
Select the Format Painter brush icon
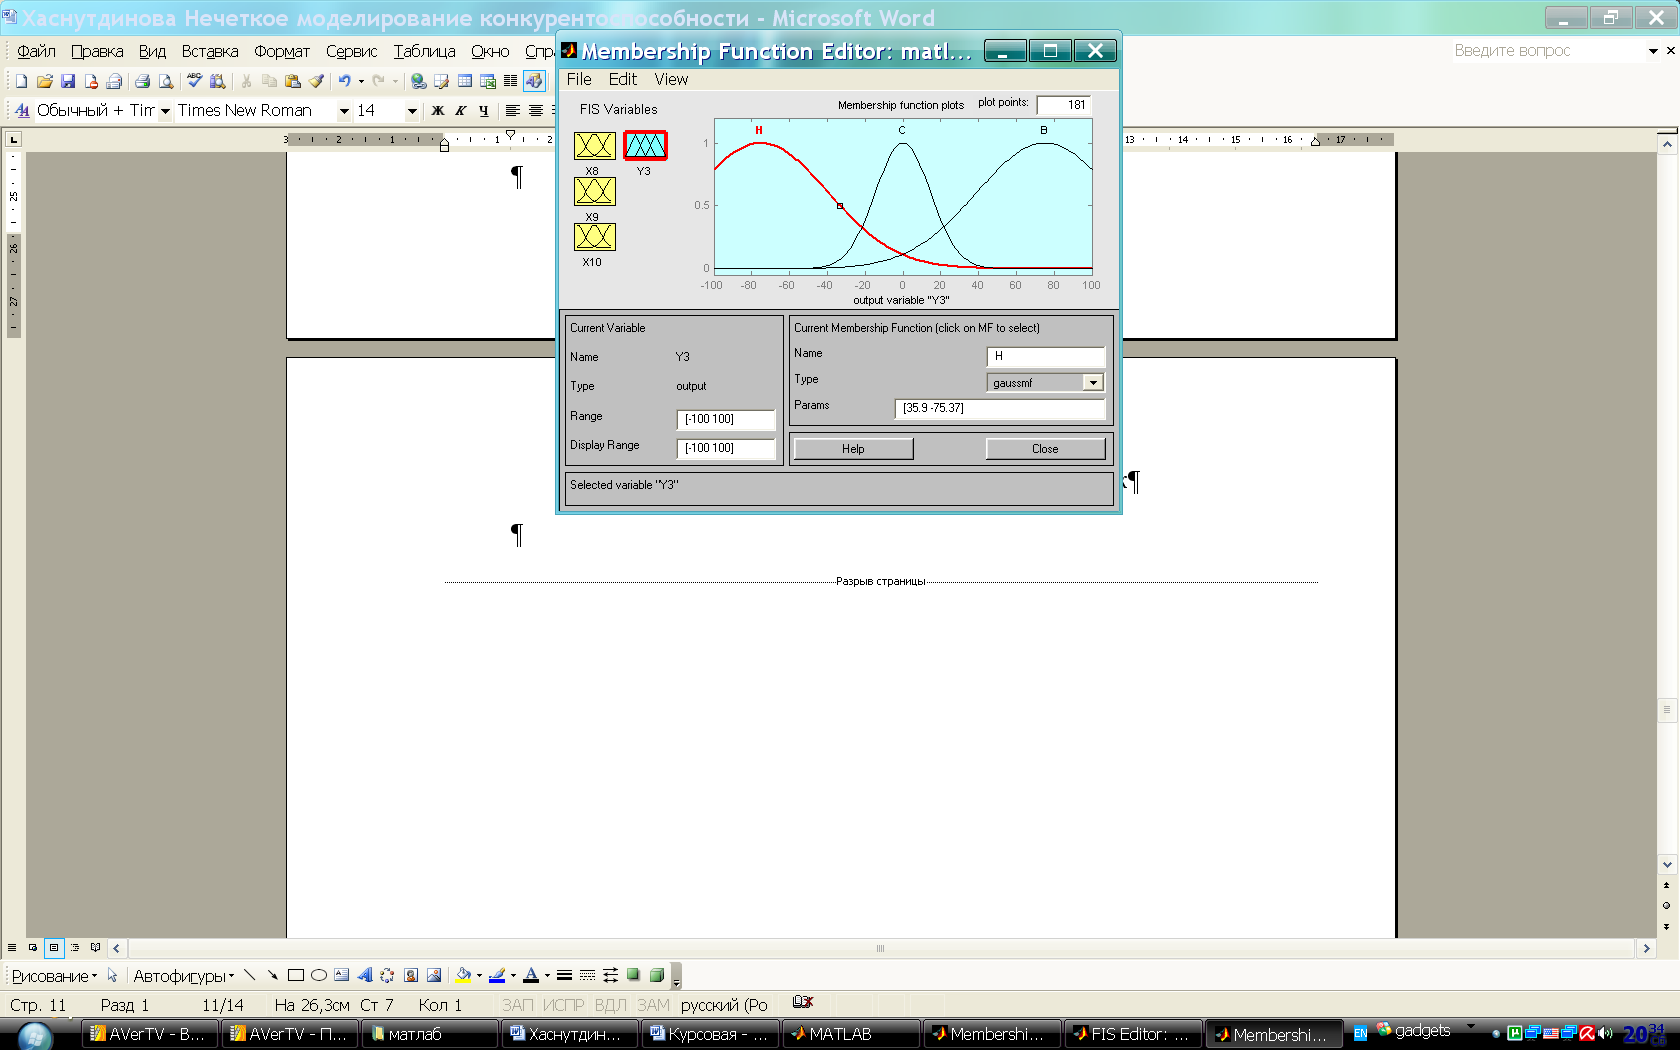317,81
